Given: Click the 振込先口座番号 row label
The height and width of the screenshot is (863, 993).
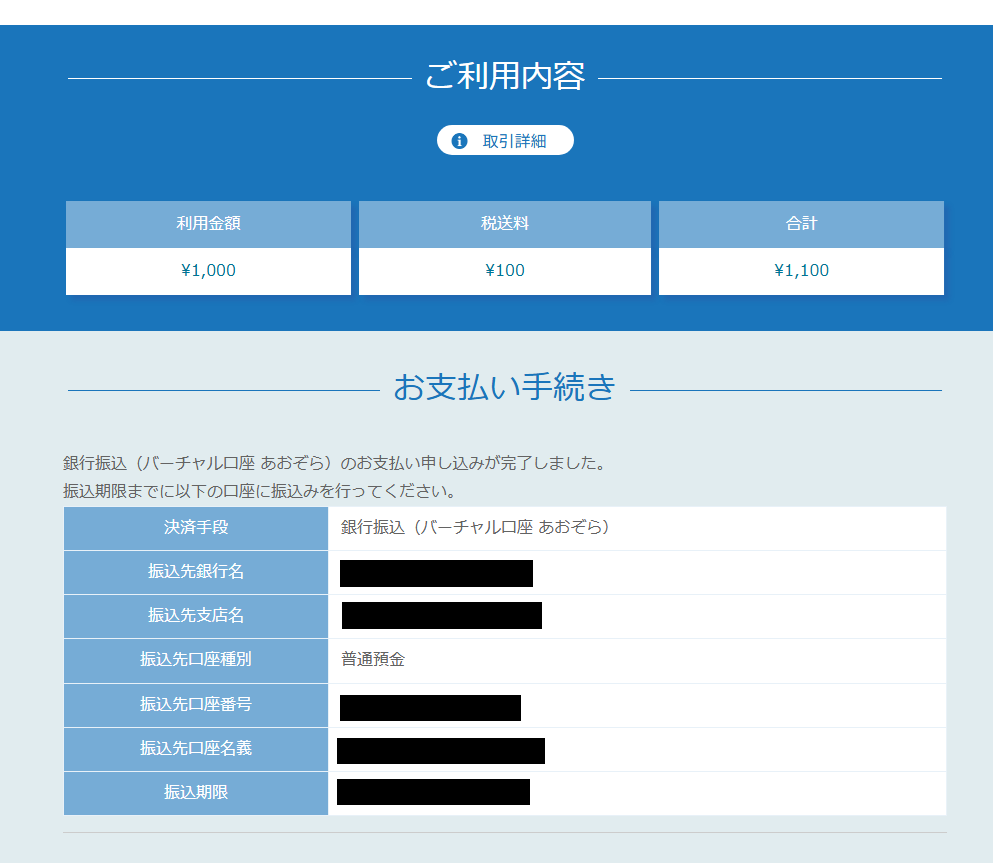Looking at the screenshot, I should tap(195, 704).
